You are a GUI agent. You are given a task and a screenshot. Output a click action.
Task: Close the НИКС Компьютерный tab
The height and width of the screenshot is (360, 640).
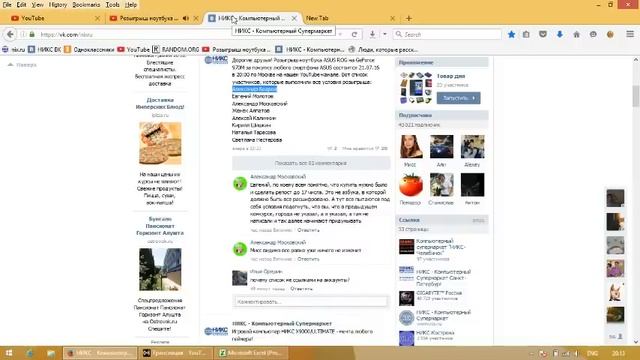click(x=294, y=18)
